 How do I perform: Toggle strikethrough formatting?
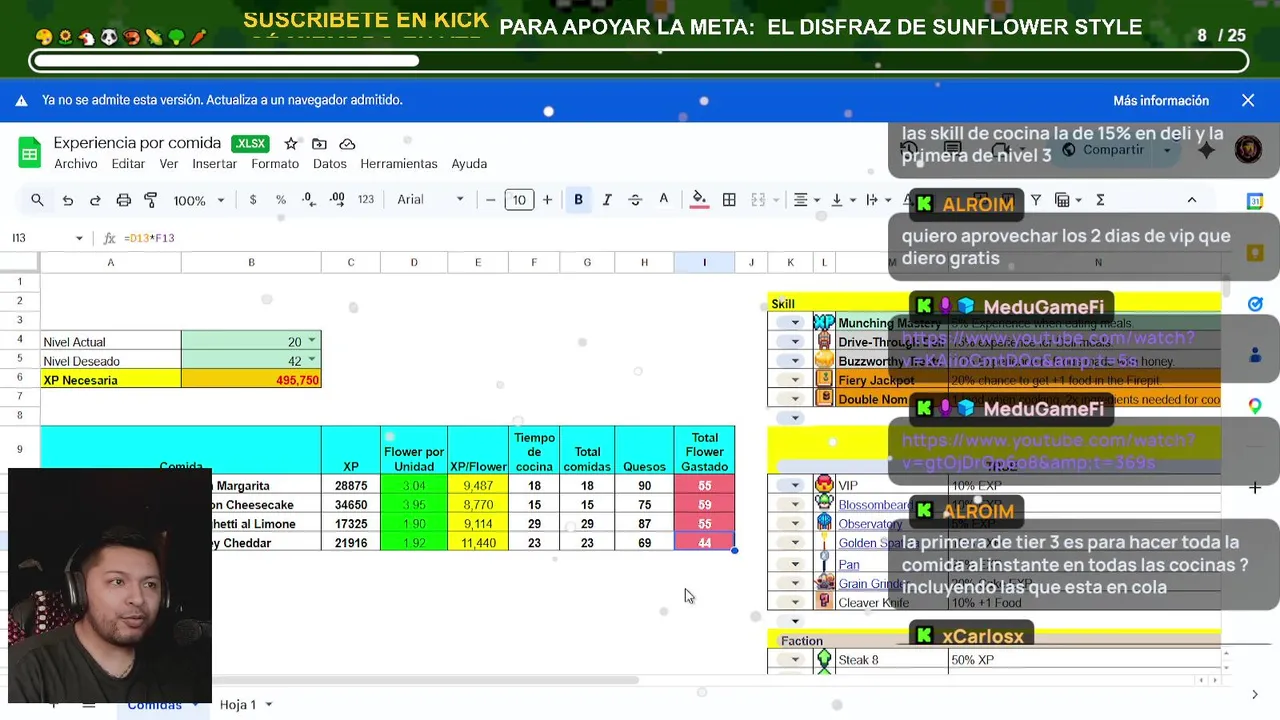coord(635,200)
